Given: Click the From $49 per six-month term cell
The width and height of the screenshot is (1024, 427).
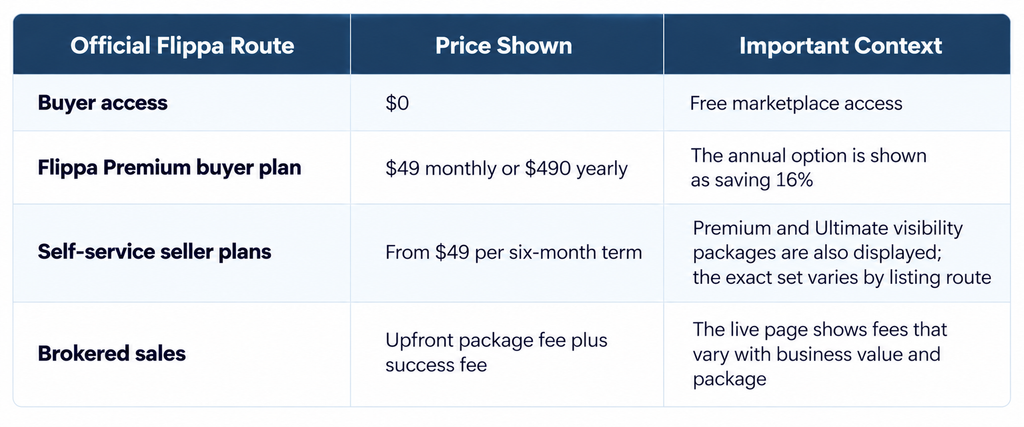Looking at the screenshot, I should point(514,253).
